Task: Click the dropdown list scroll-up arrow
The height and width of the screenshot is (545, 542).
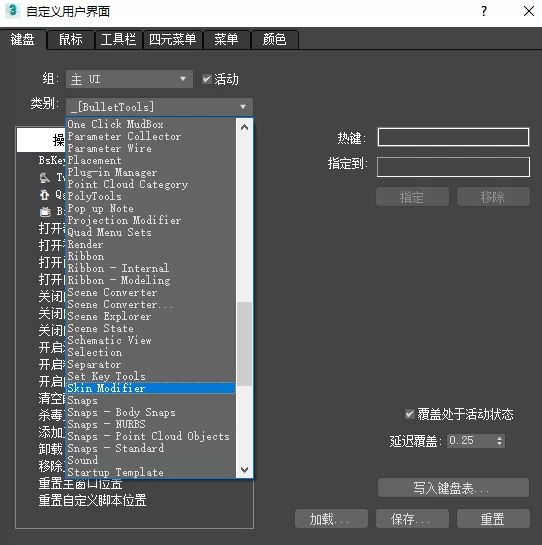Action: pyautogui.click(x=244, y=127)
